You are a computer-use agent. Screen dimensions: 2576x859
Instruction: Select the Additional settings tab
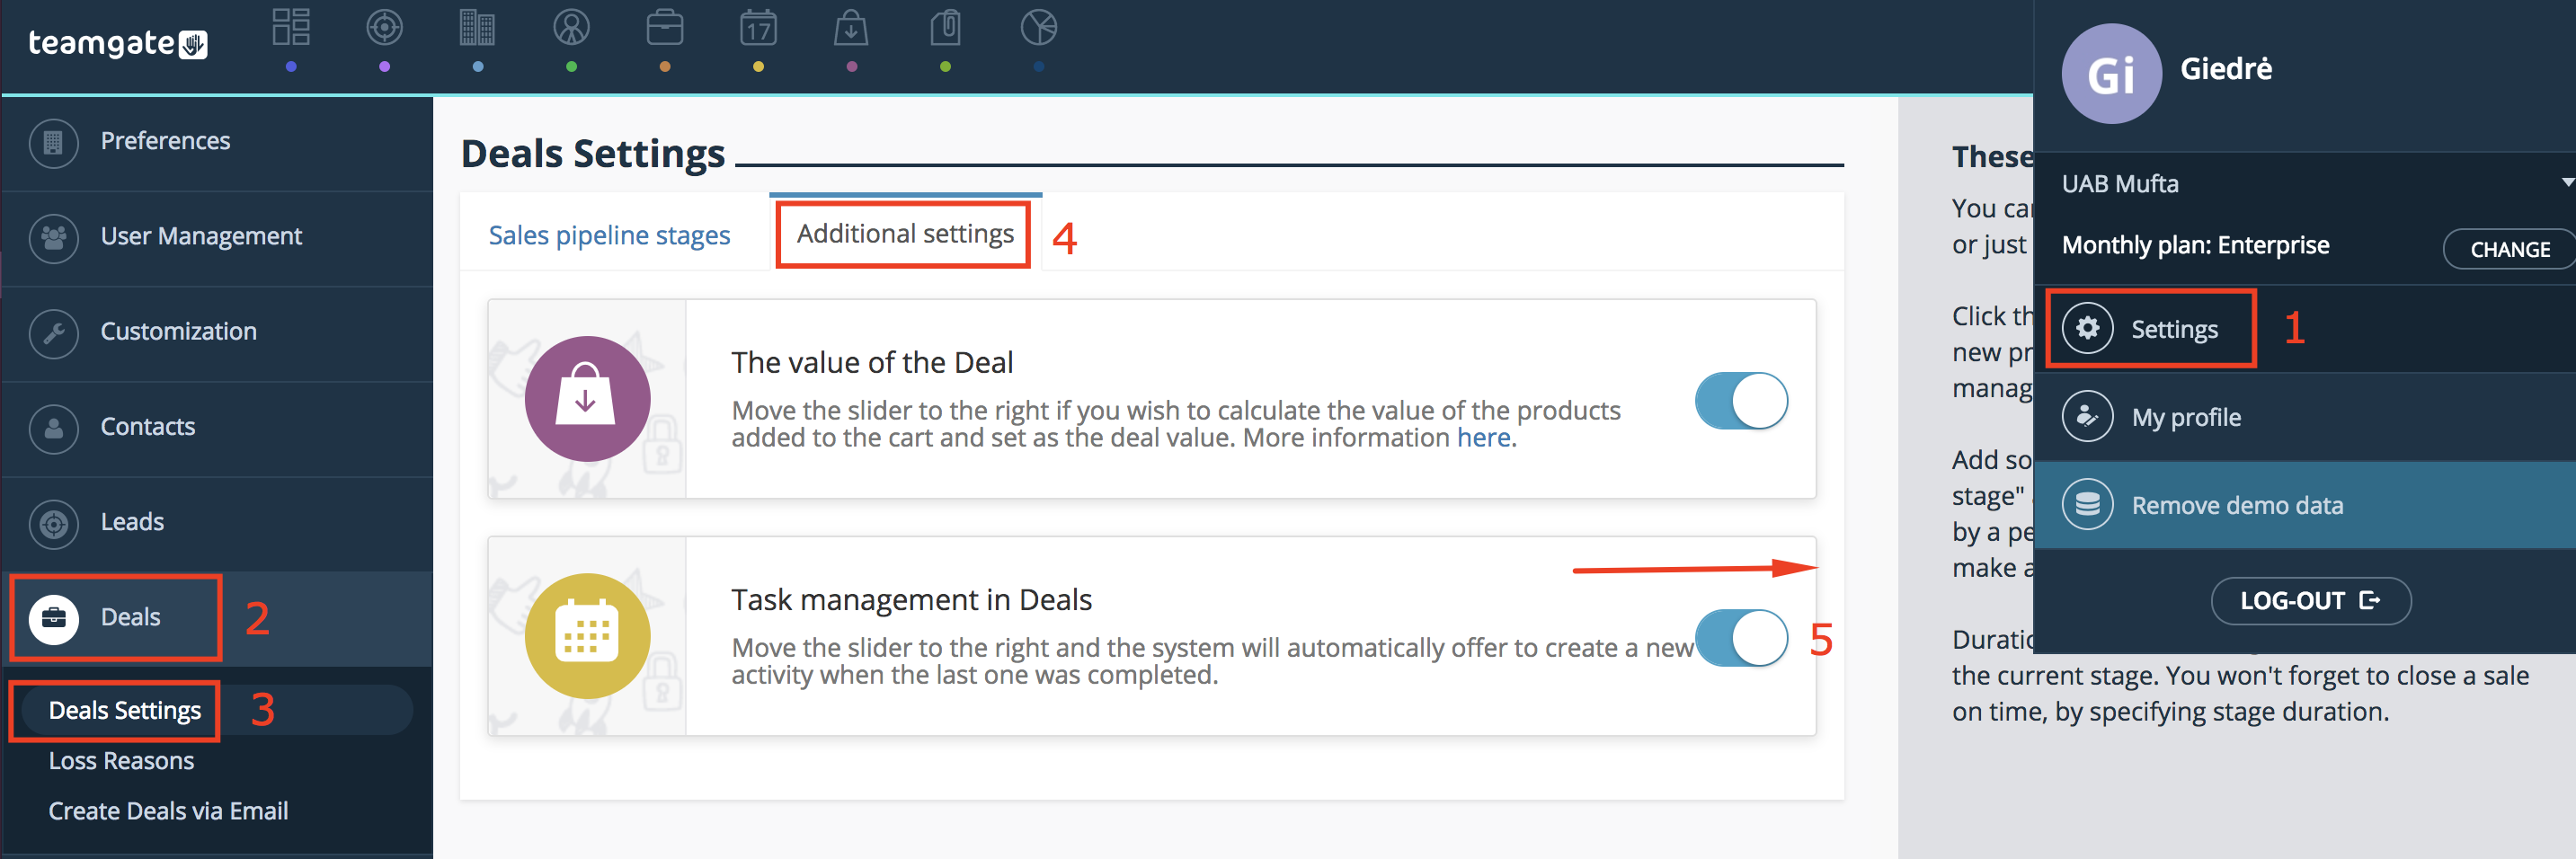[x=905, y=234]
